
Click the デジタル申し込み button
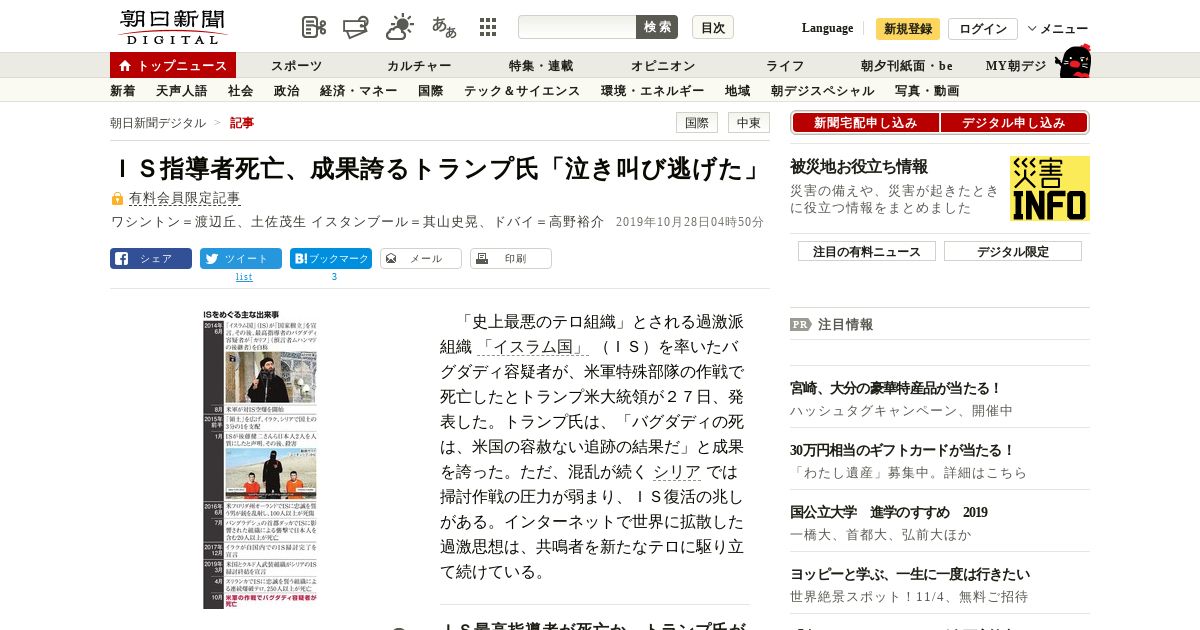click(x=1014, y=123)
